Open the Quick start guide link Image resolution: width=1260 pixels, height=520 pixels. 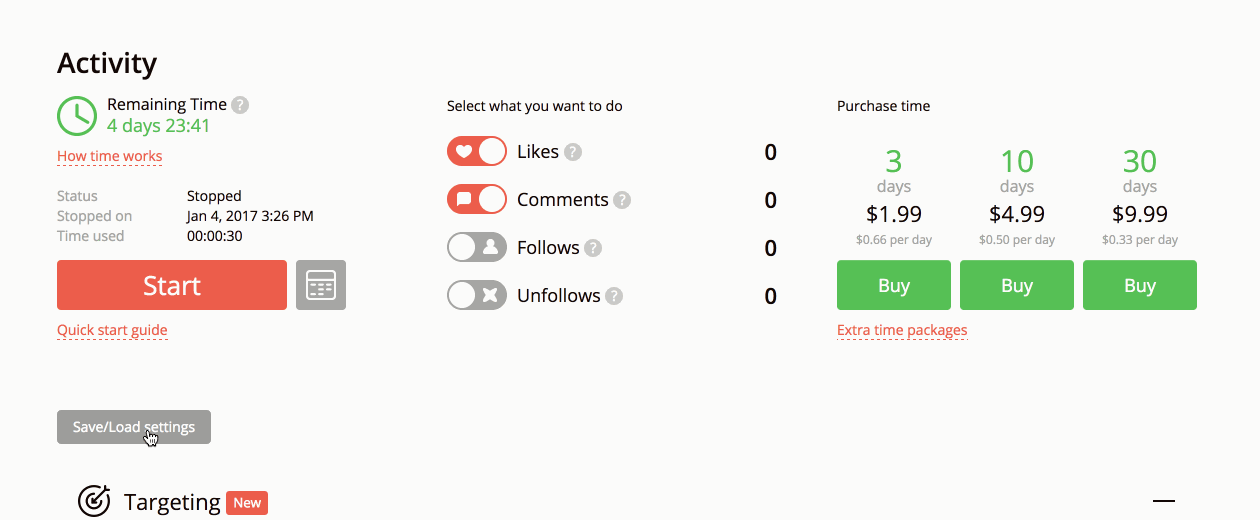pyautogui.click(x=112, y=330)
